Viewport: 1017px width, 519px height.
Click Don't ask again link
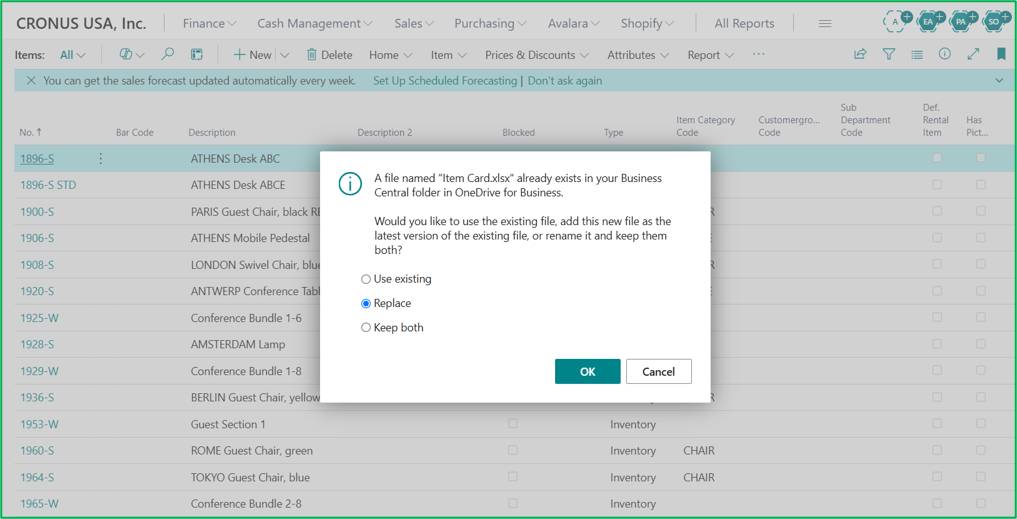tap(564, 81)
